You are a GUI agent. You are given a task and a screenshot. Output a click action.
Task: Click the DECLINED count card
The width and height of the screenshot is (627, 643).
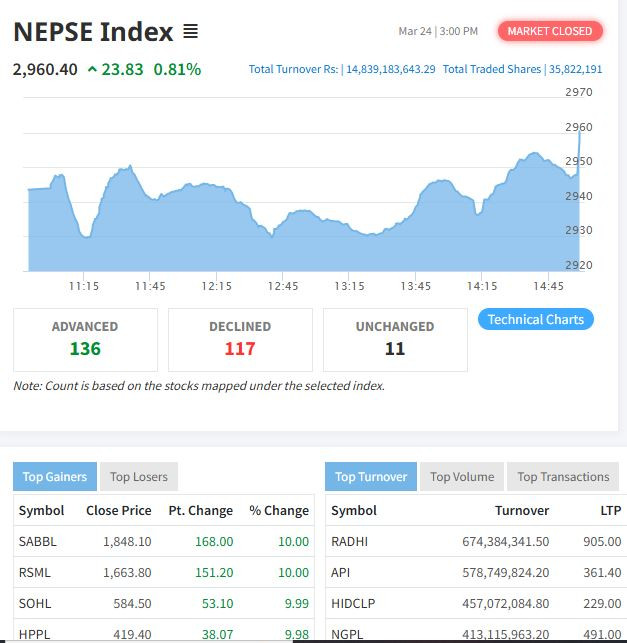[x=240, y=339]
